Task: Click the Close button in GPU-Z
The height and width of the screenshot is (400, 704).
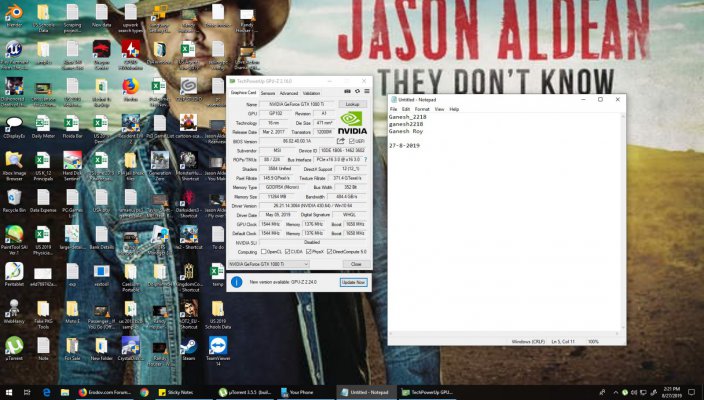Action: click(356, 264)
